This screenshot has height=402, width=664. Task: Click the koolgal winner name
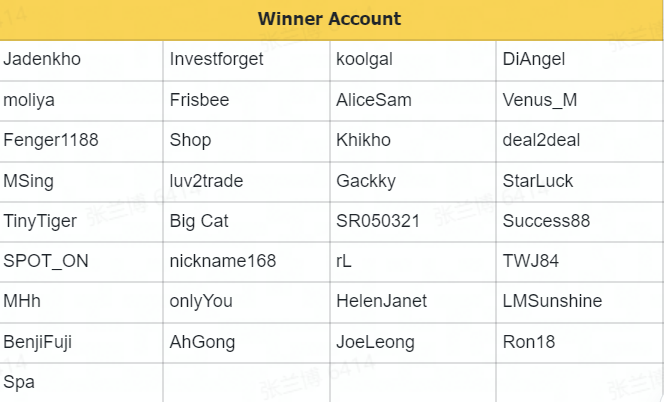coord(364,59)
